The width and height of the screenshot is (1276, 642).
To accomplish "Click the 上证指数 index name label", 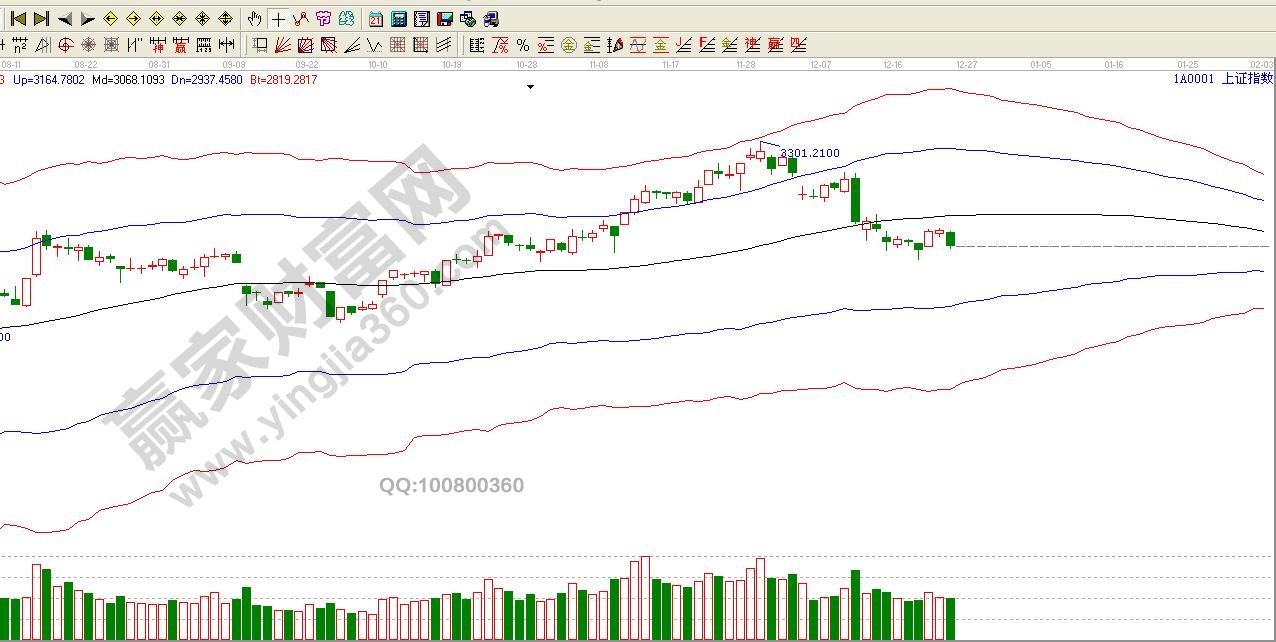I will [x=1247, y=80].
